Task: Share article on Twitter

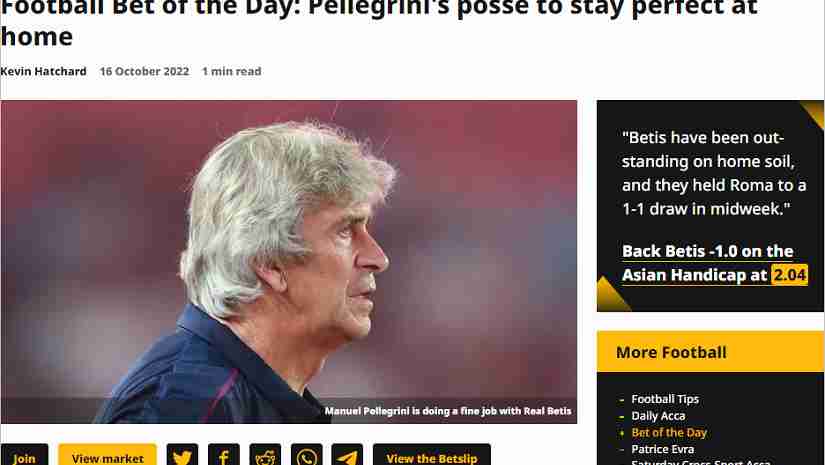Action: point(182,456)
